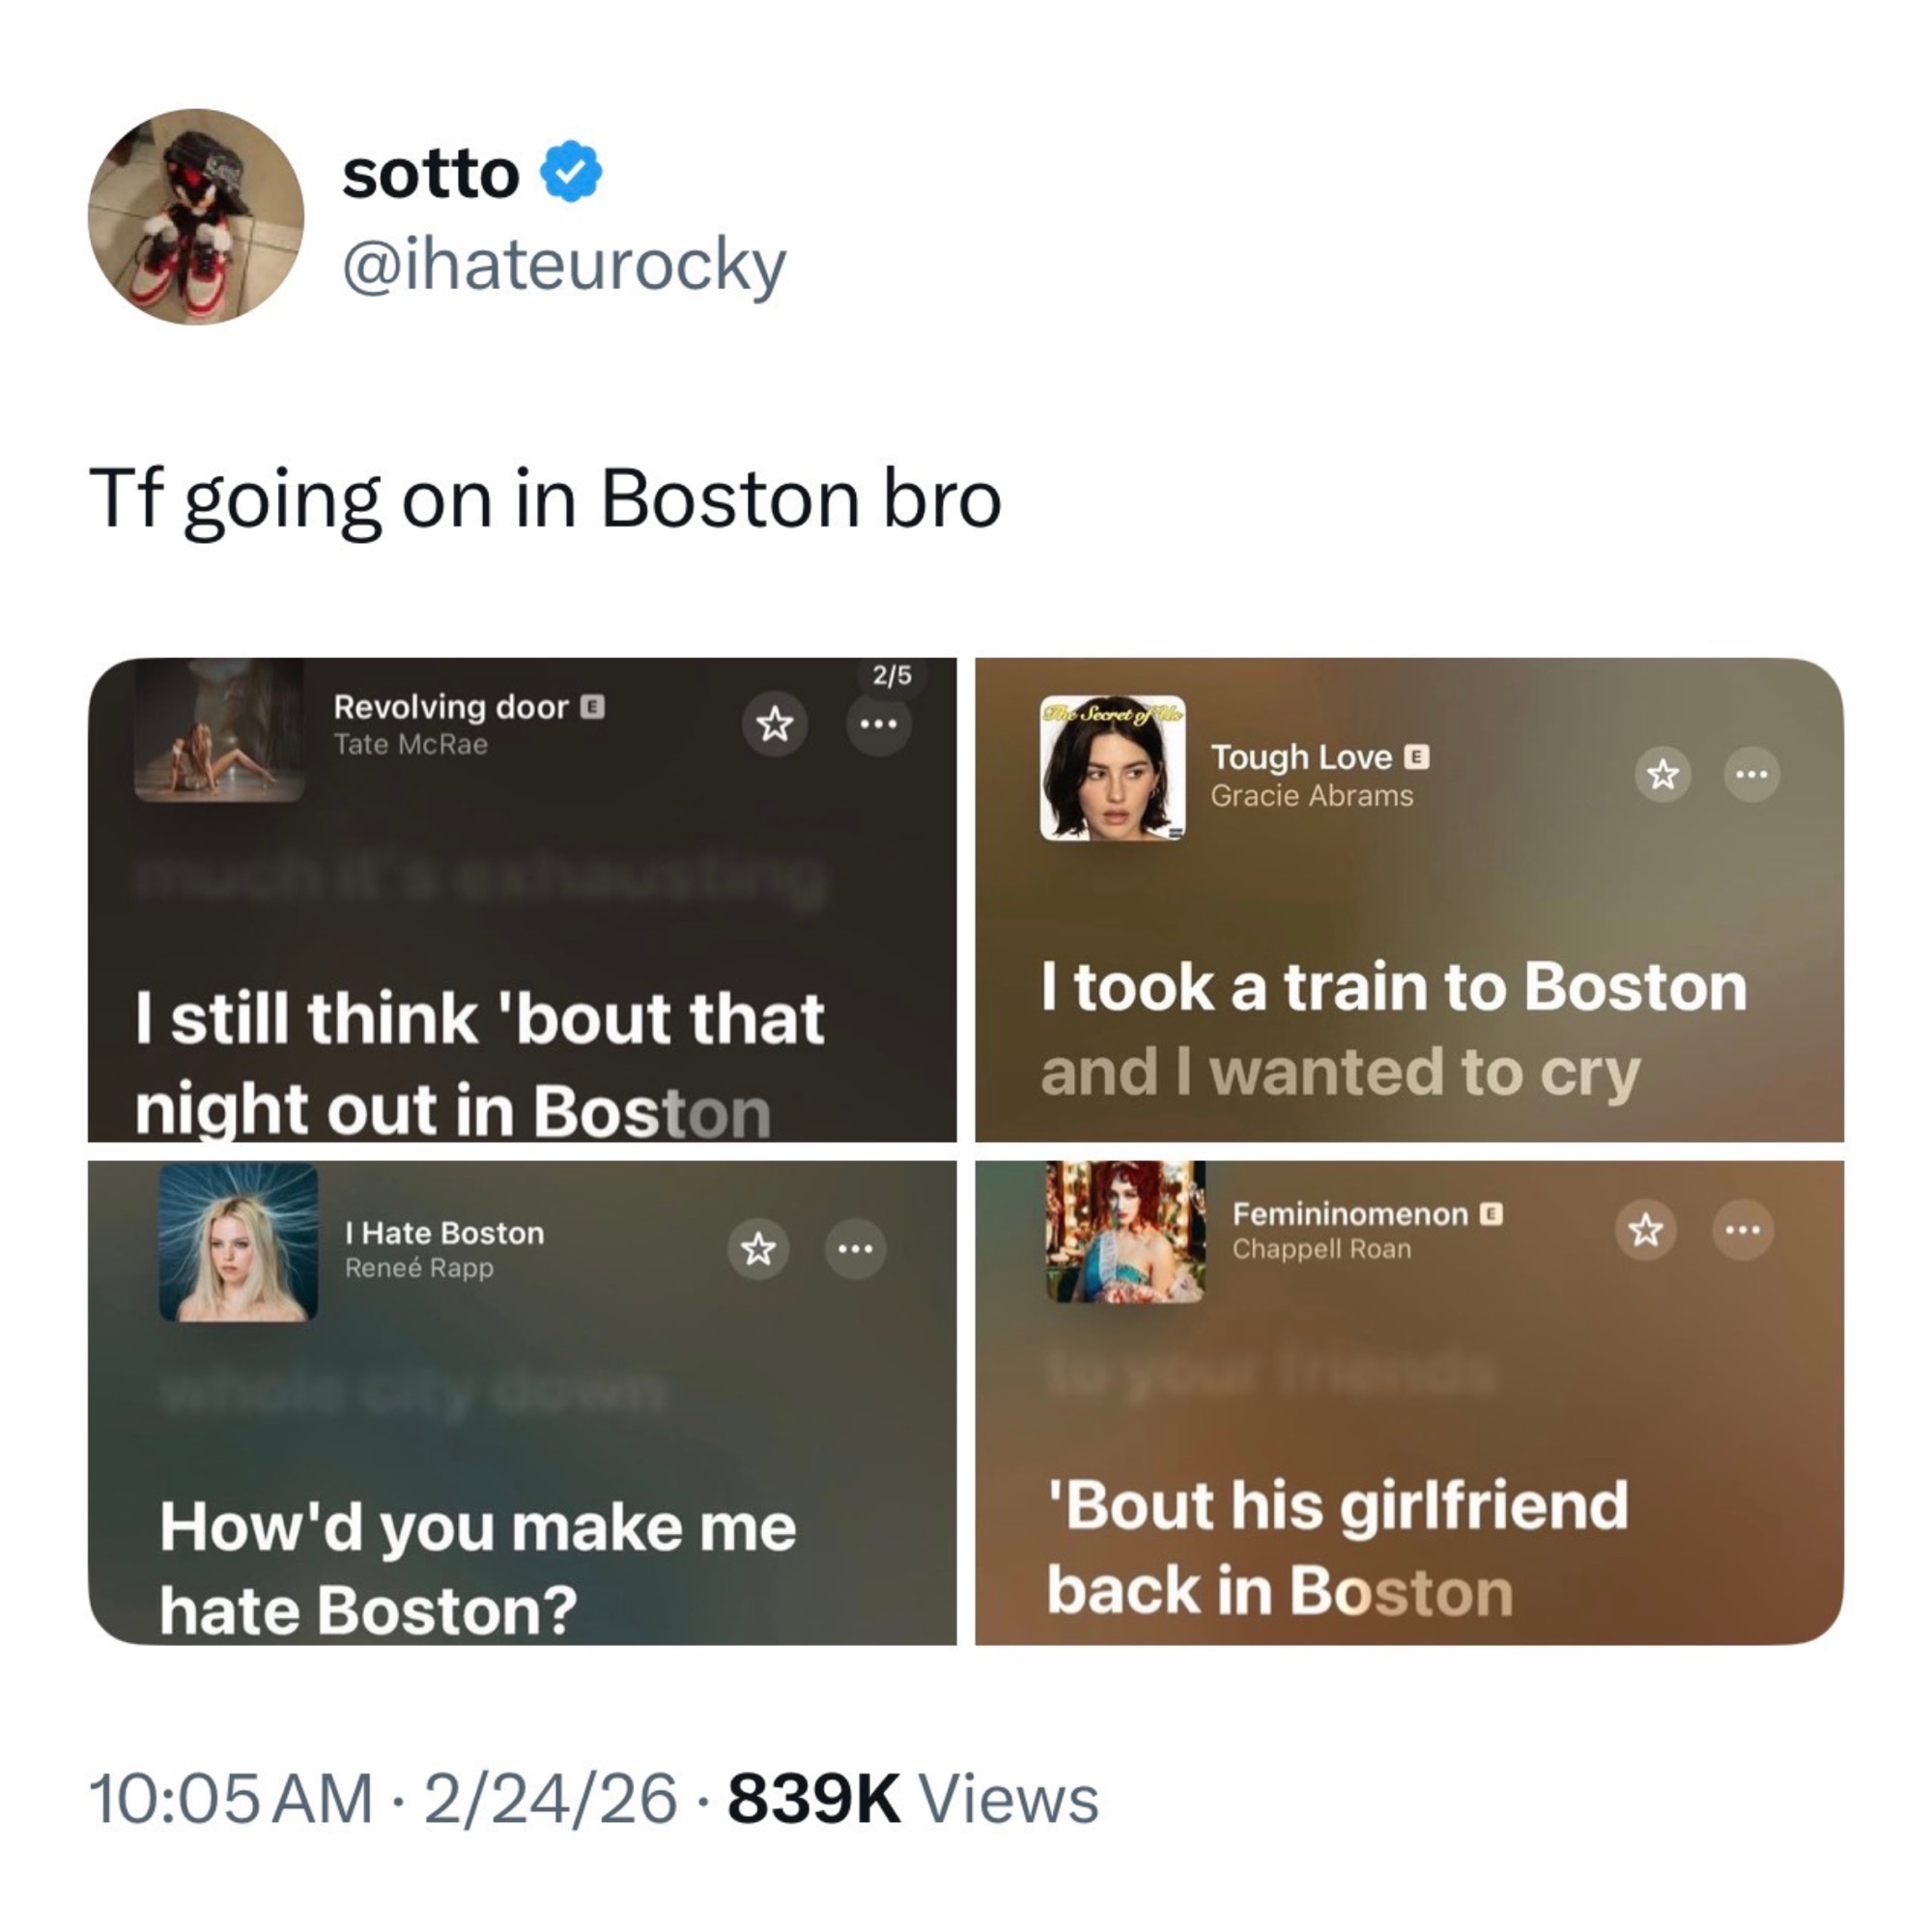The height and width of the screenshot is (1932, 1932).
Task: Favorite the Tough Love track
Action: tap(1662, 774)
